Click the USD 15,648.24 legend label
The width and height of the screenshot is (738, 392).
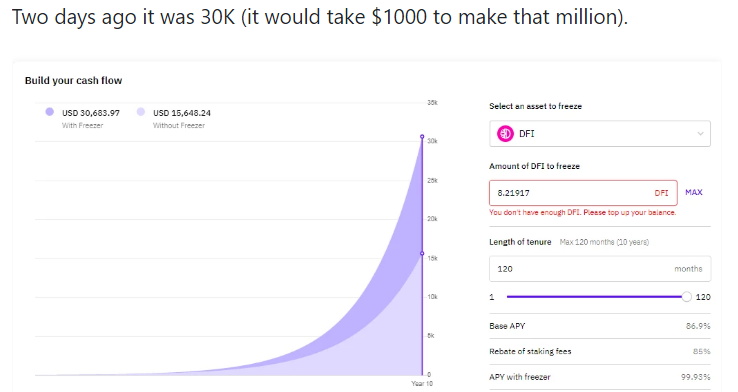point(182,113)
